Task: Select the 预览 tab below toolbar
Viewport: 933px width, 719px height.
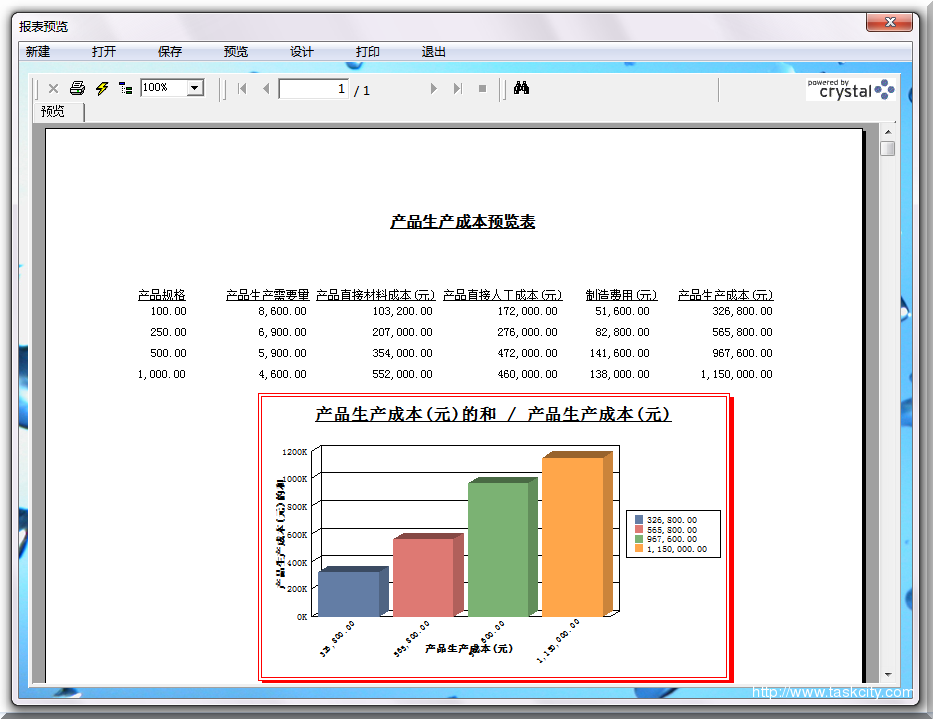Action: (x=53, y=112)
